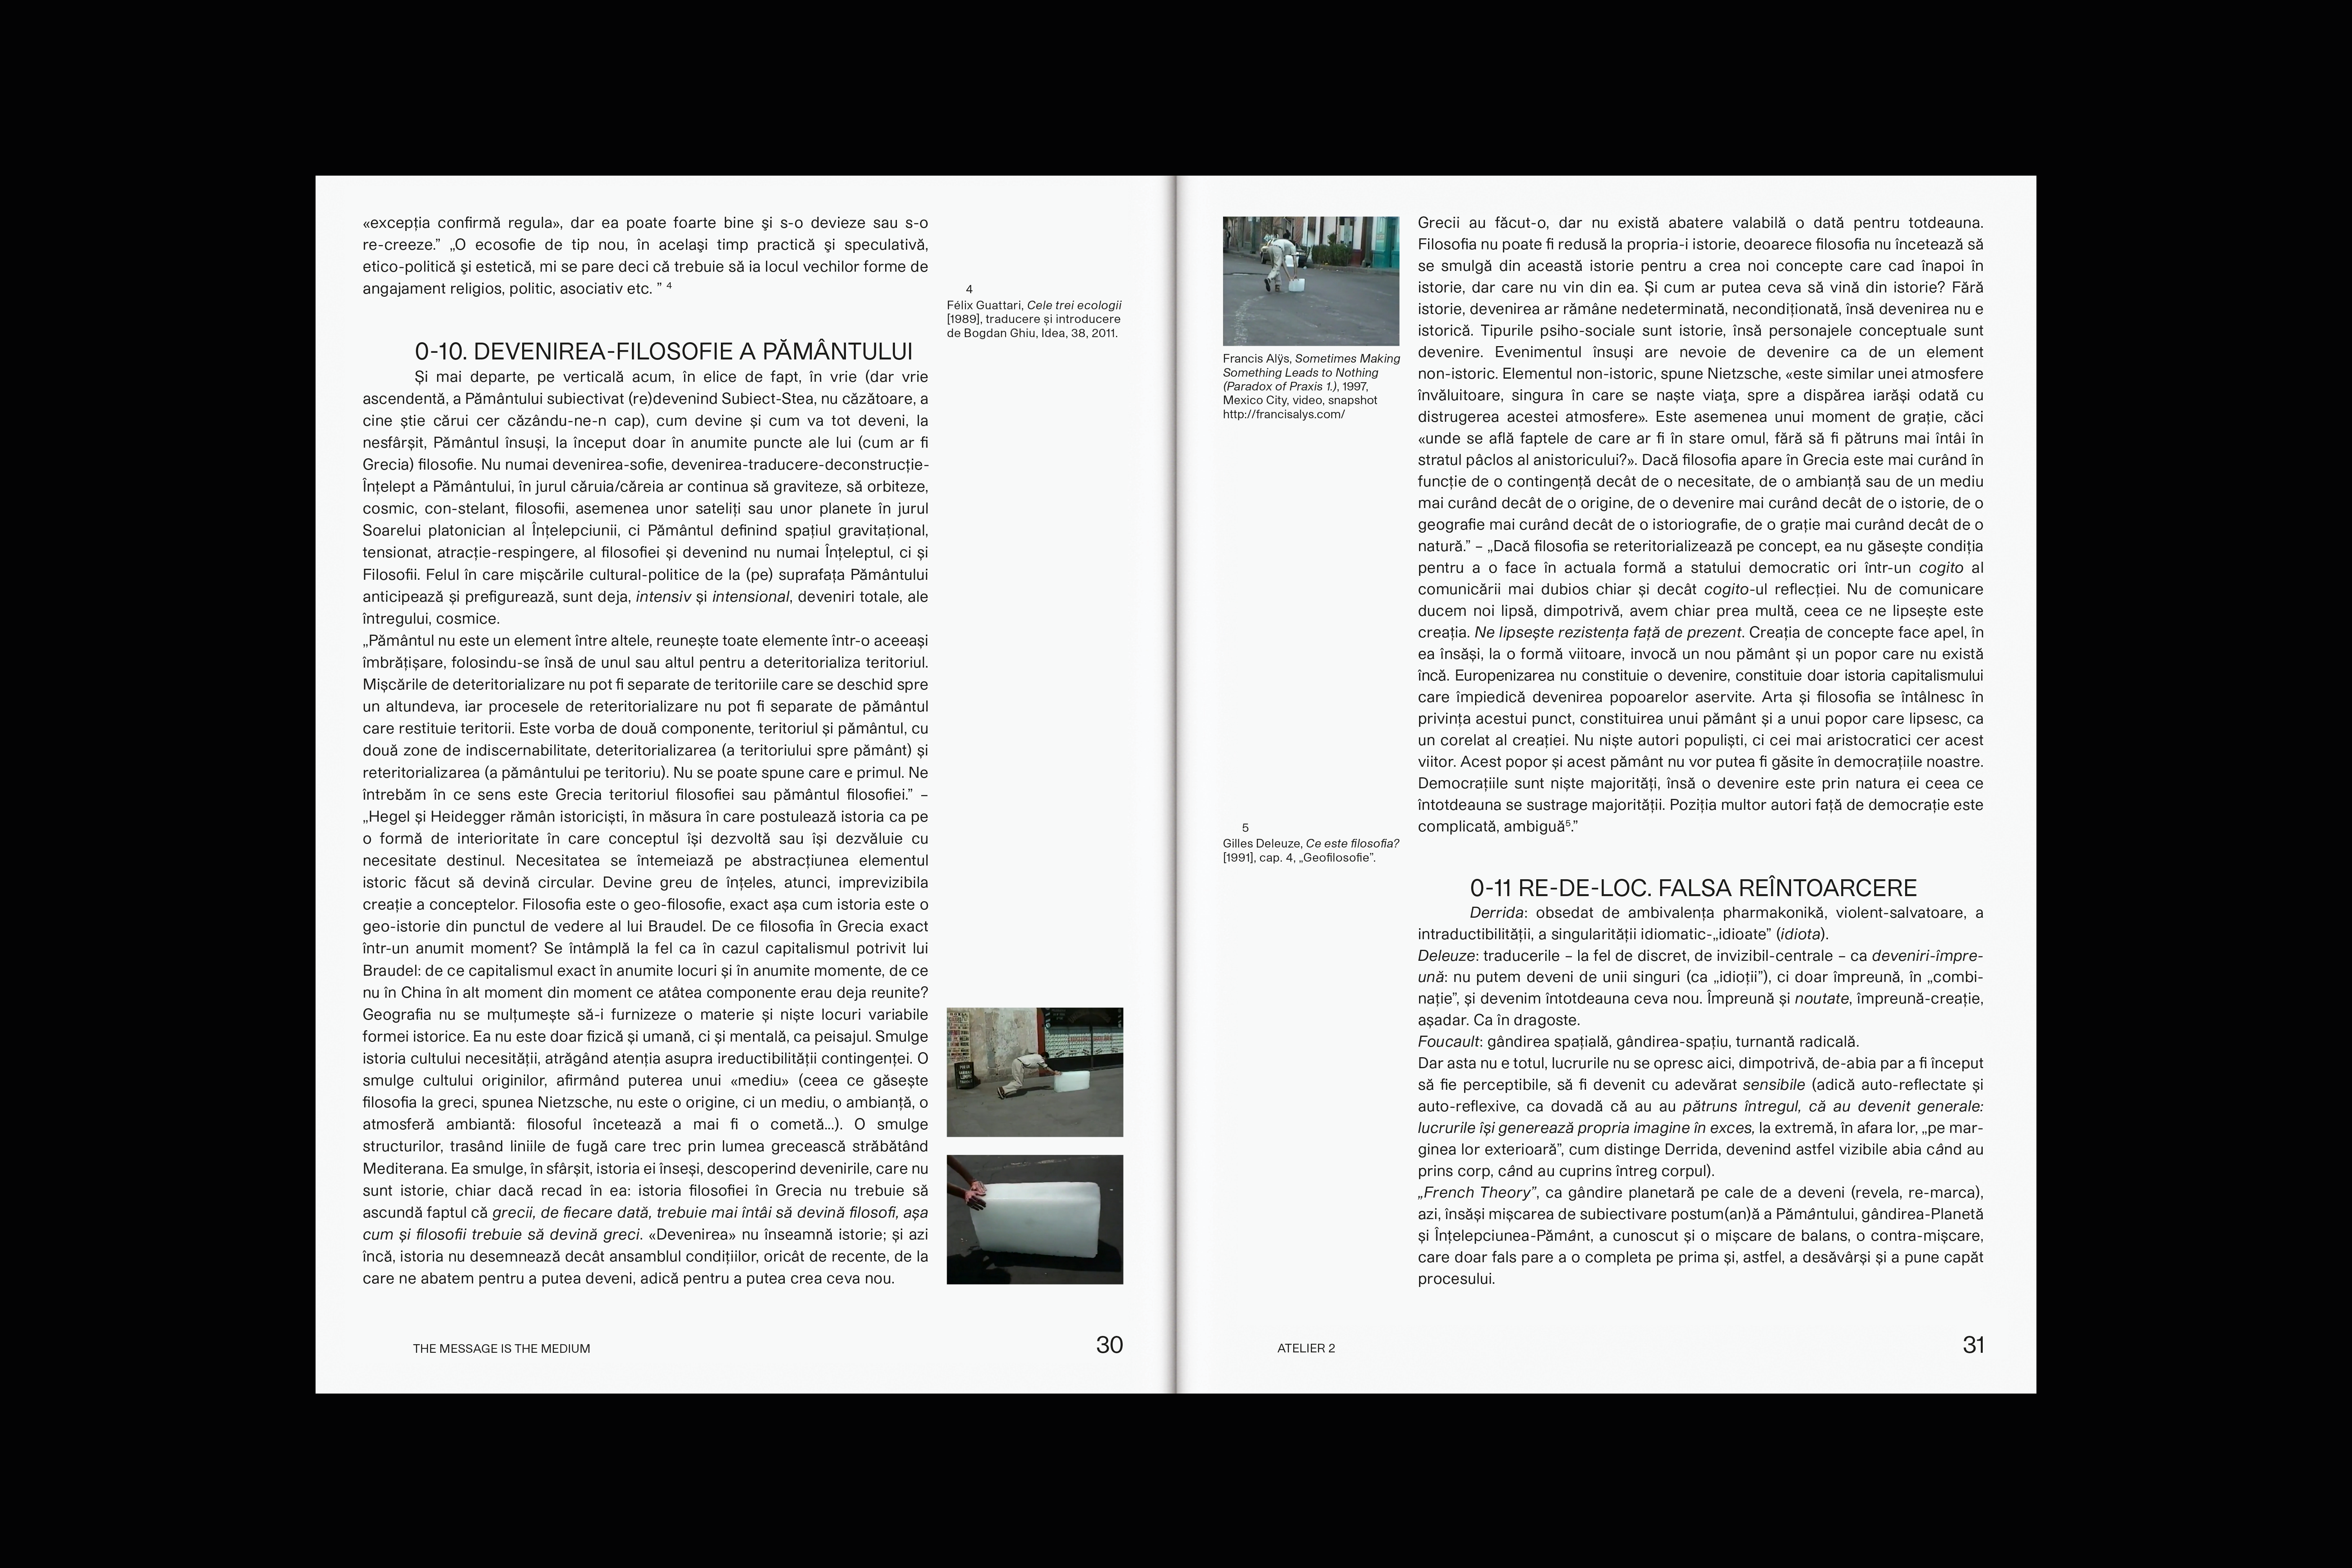
Task: Click page number 31
Action: pyautogui.click(x=1973, y=1345)
